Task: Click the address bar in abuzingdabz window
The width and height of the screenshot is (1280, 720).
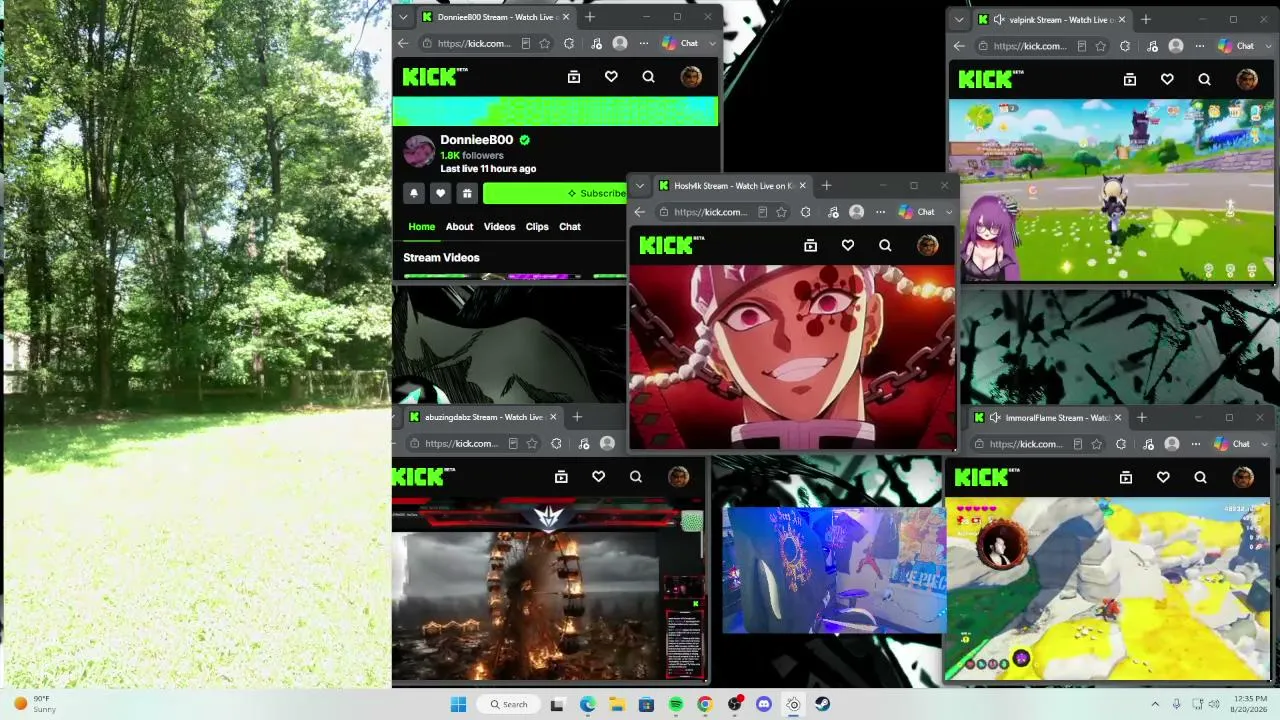Action: click(x=472, y=444)
